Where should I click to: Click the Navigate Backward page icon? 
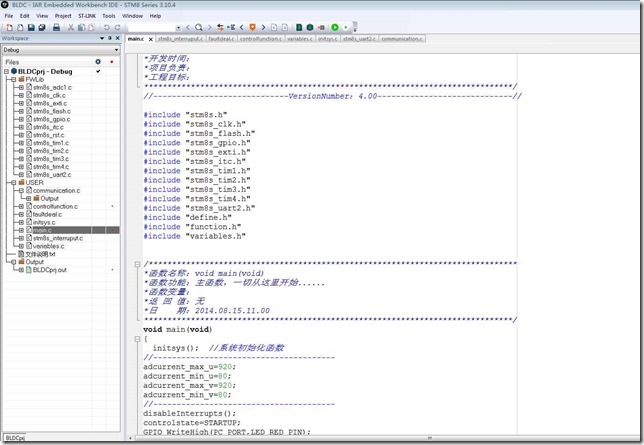pos(274,28)
